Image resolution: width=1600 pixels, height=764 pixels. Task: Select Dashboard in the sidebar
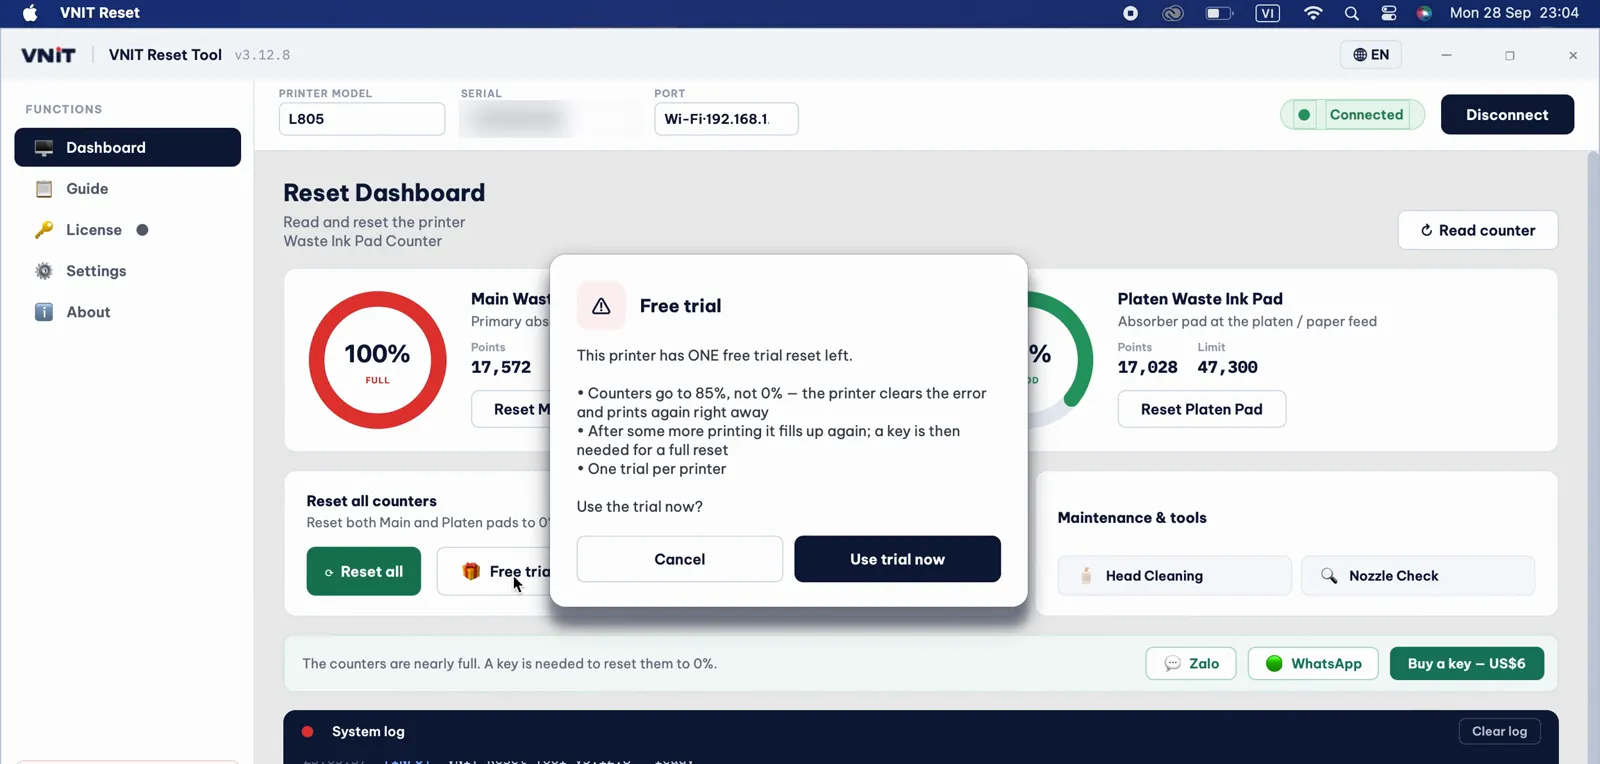128,147
